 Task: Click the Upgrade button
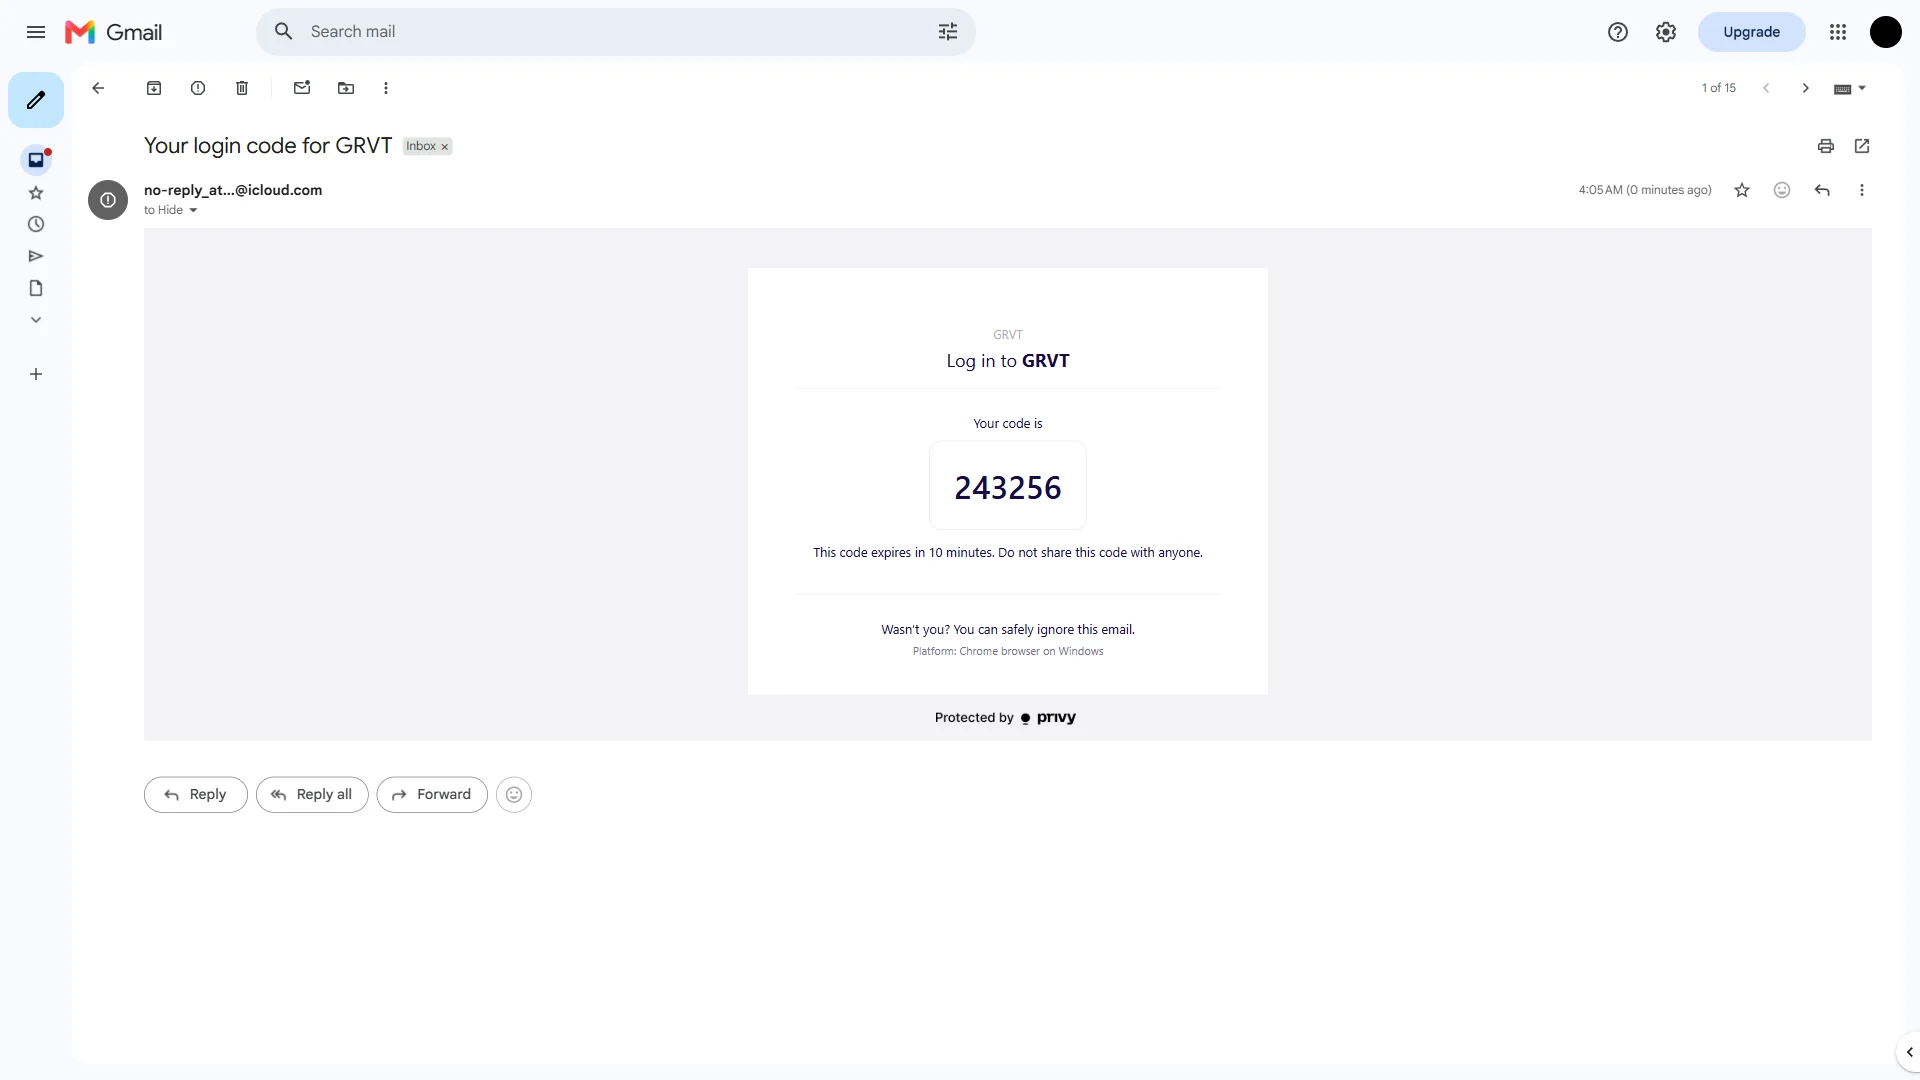point(1751,32)
